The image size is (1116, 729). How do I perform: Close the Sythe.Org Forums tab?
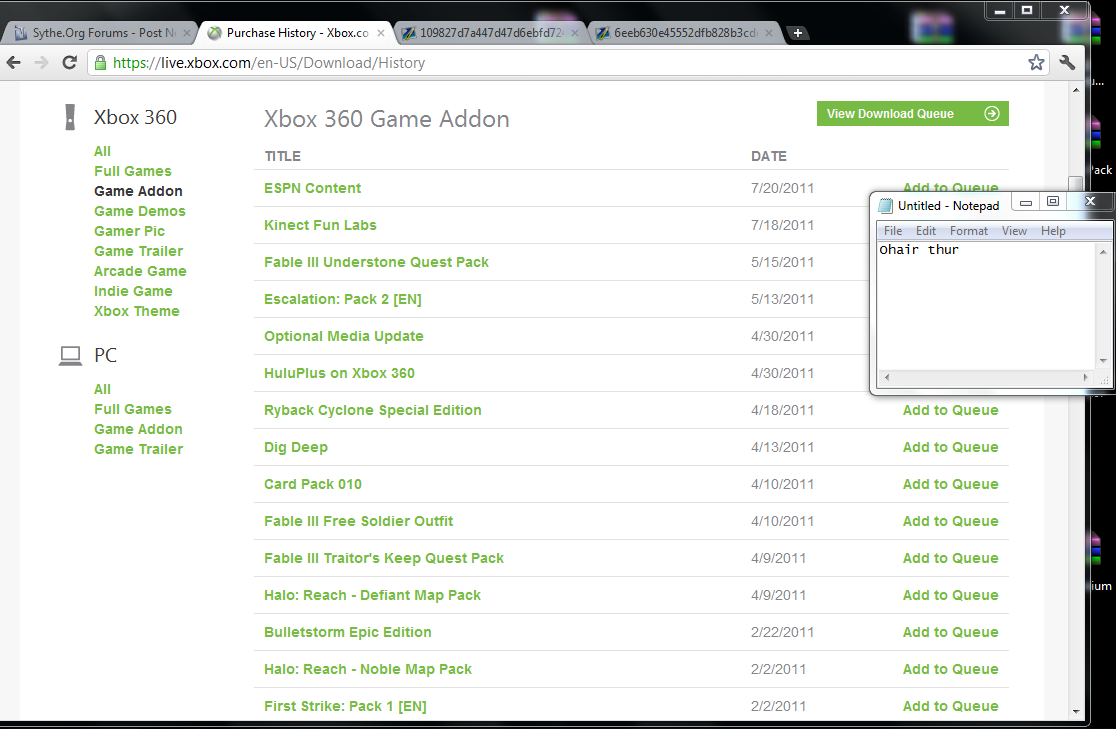186,33
